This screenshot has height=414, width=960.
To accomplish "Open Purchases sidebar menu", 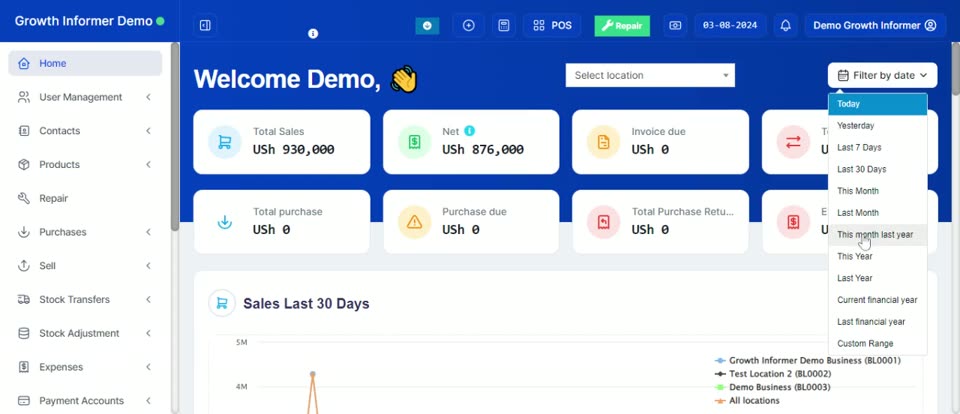I will coord(85,231).
